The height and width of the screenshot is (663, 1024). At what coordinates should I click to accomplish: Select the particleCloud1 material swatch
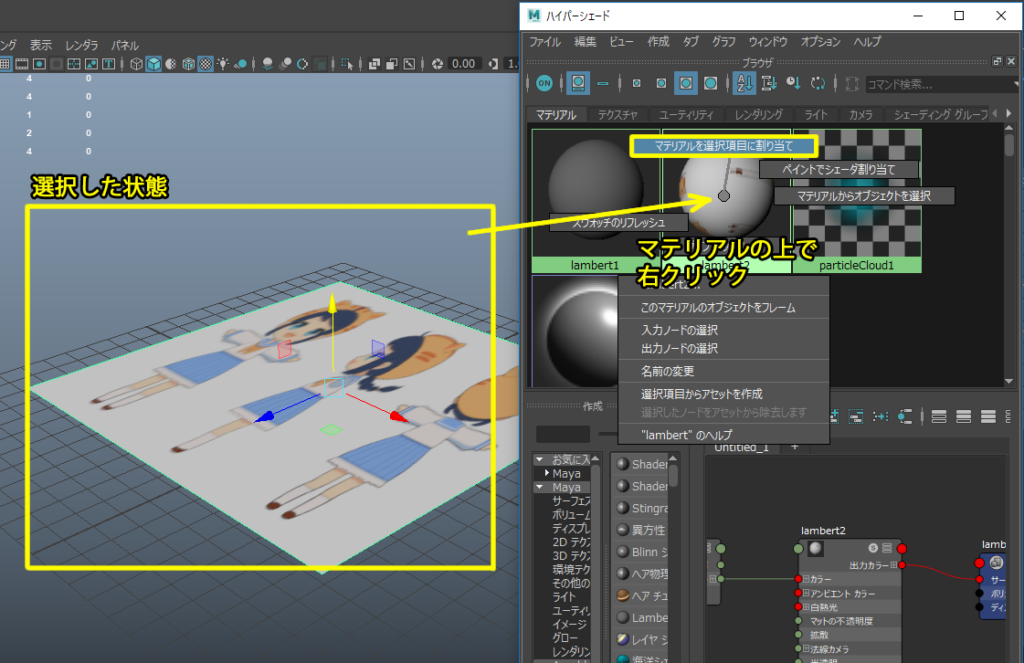pos(856,200)
